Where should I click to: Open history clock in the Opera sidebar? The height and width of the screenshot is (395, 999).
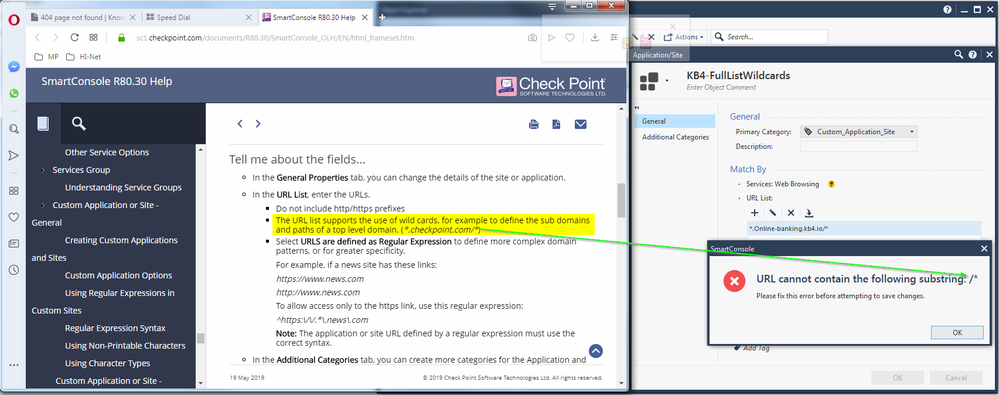[x=13, y=269]
